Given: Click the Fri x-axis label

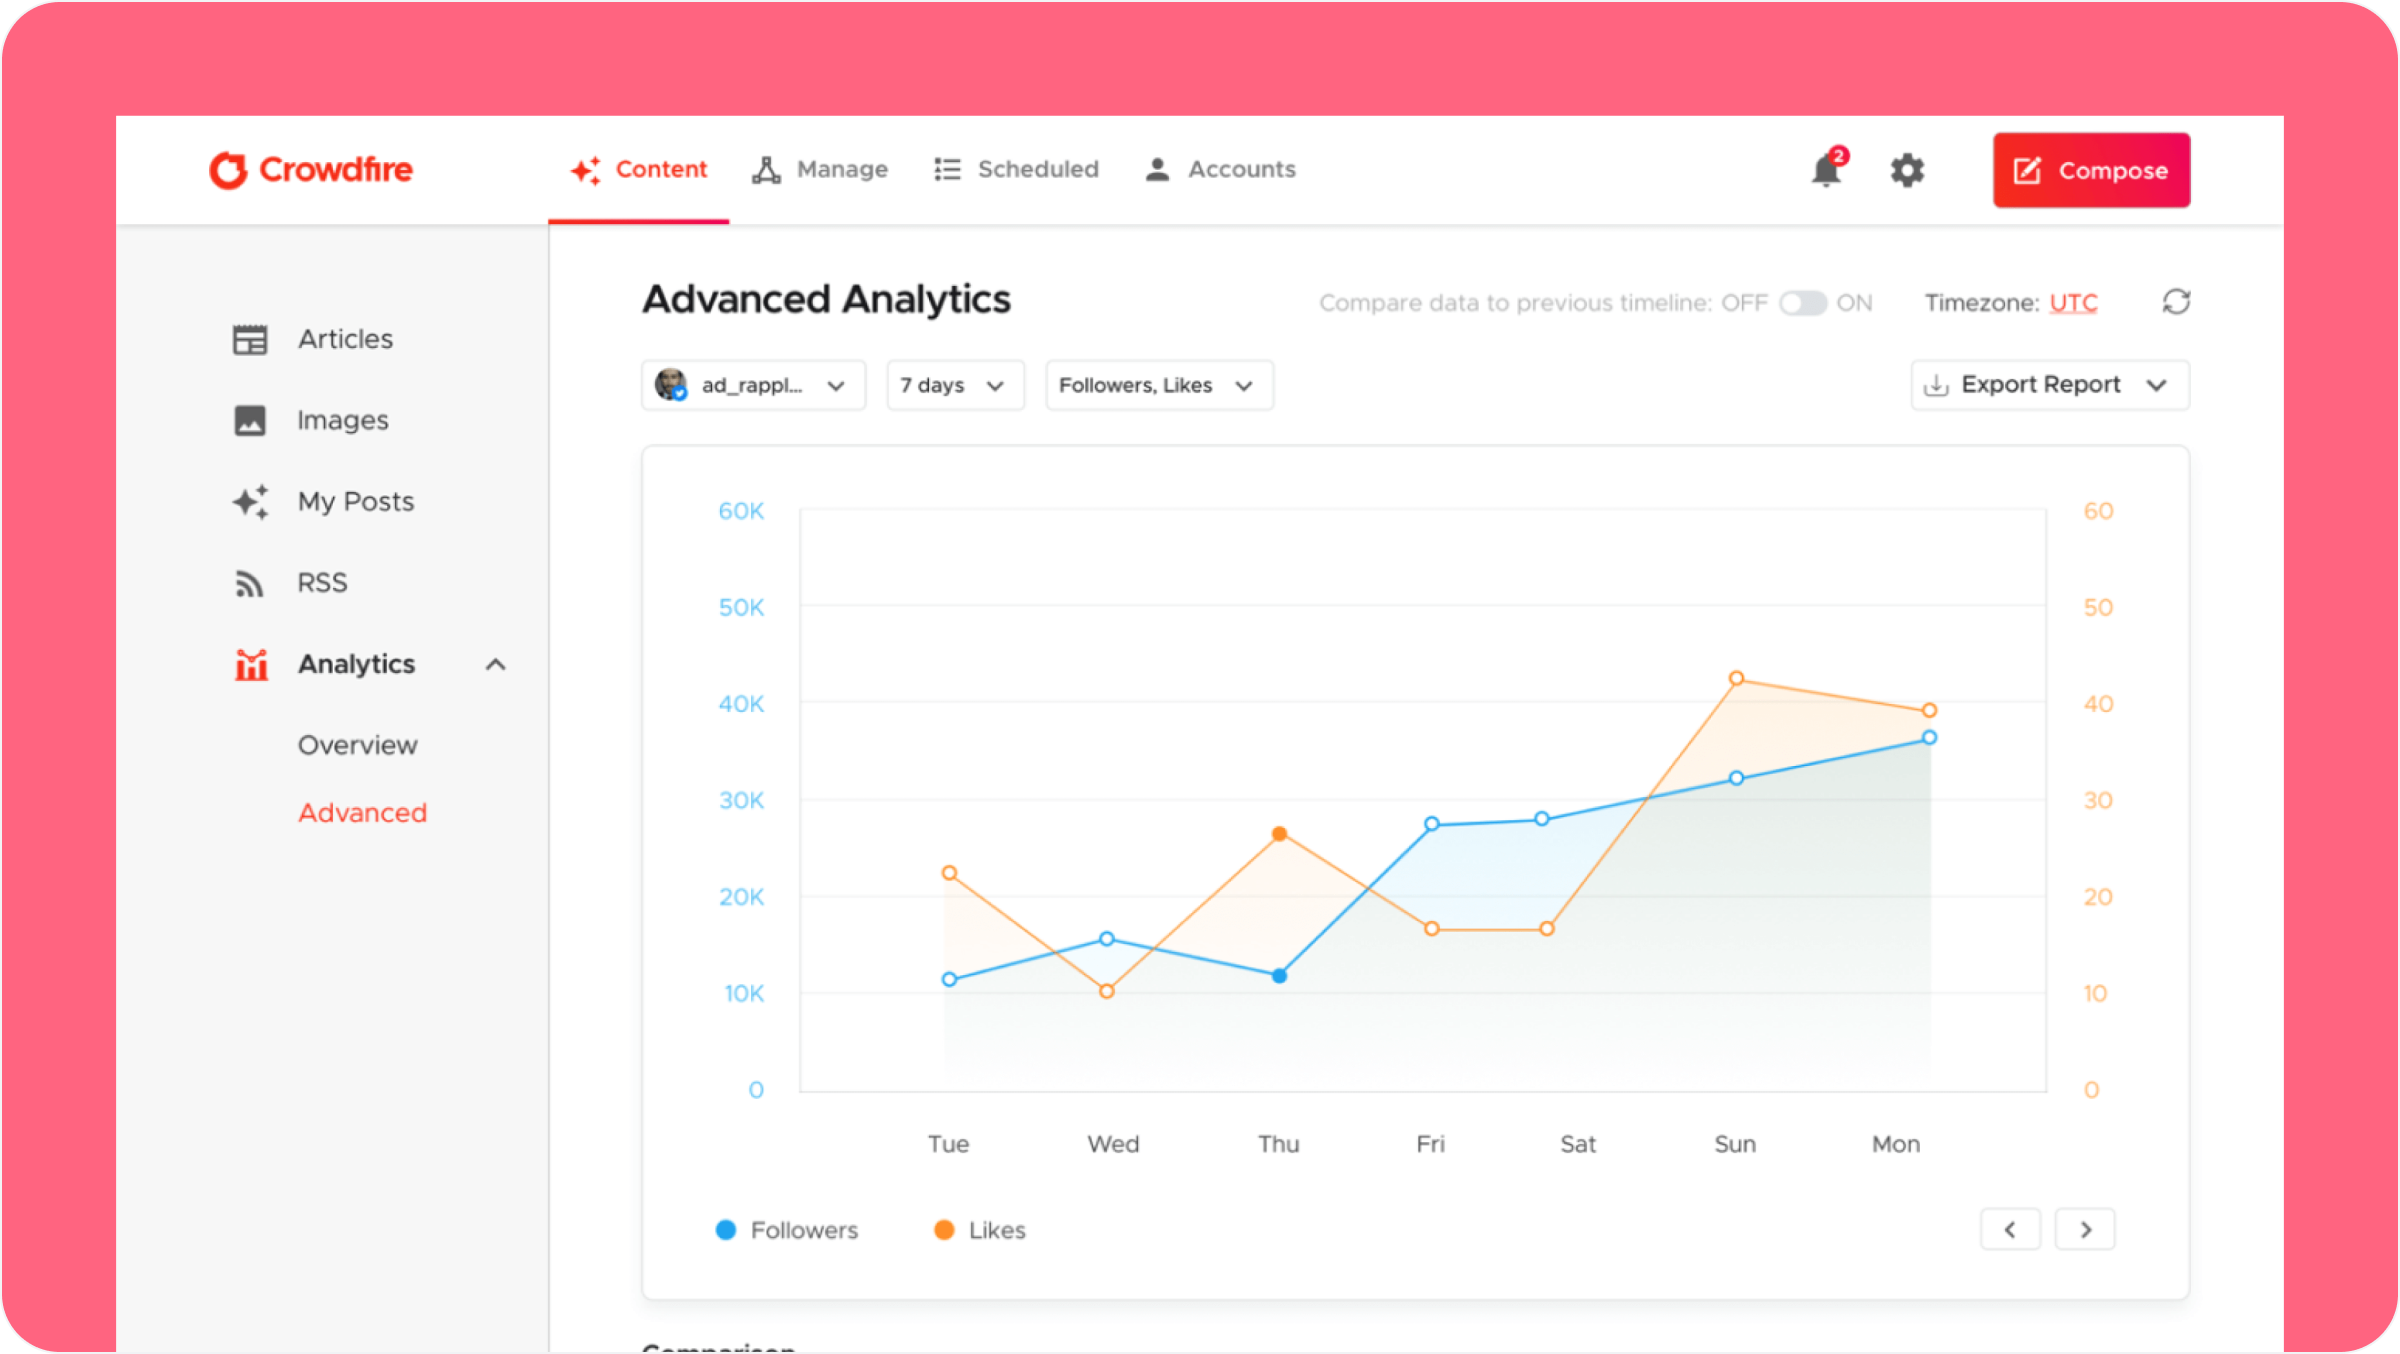Looking at the screenshot, I should [x=1430, y=1144].
